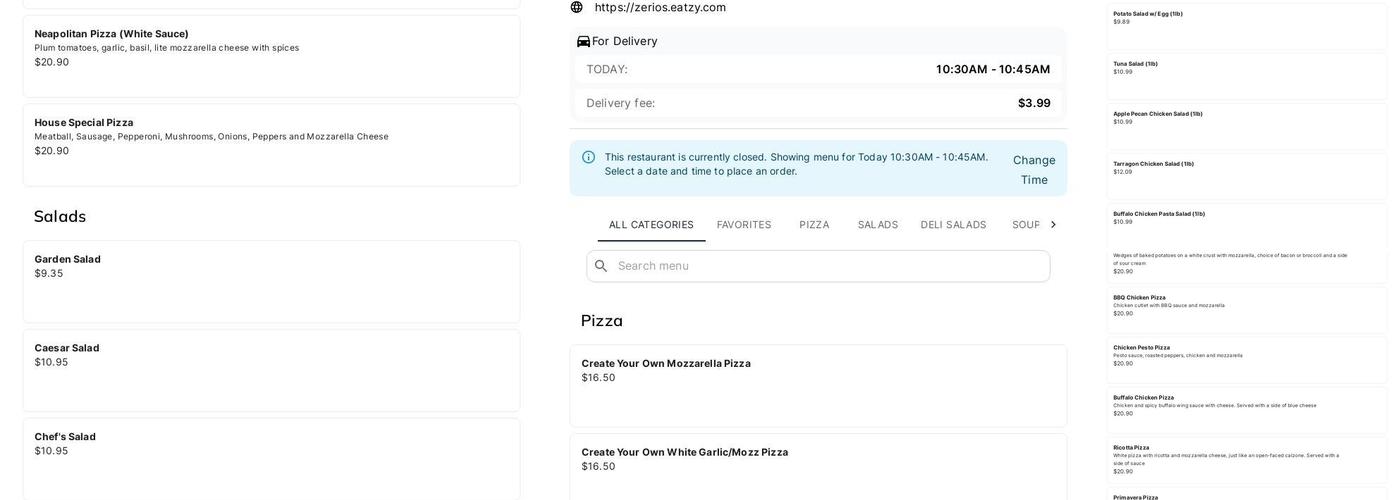
Task: Select the Garden Salad item
Action: pyautogui.click(x=271, y=281)
